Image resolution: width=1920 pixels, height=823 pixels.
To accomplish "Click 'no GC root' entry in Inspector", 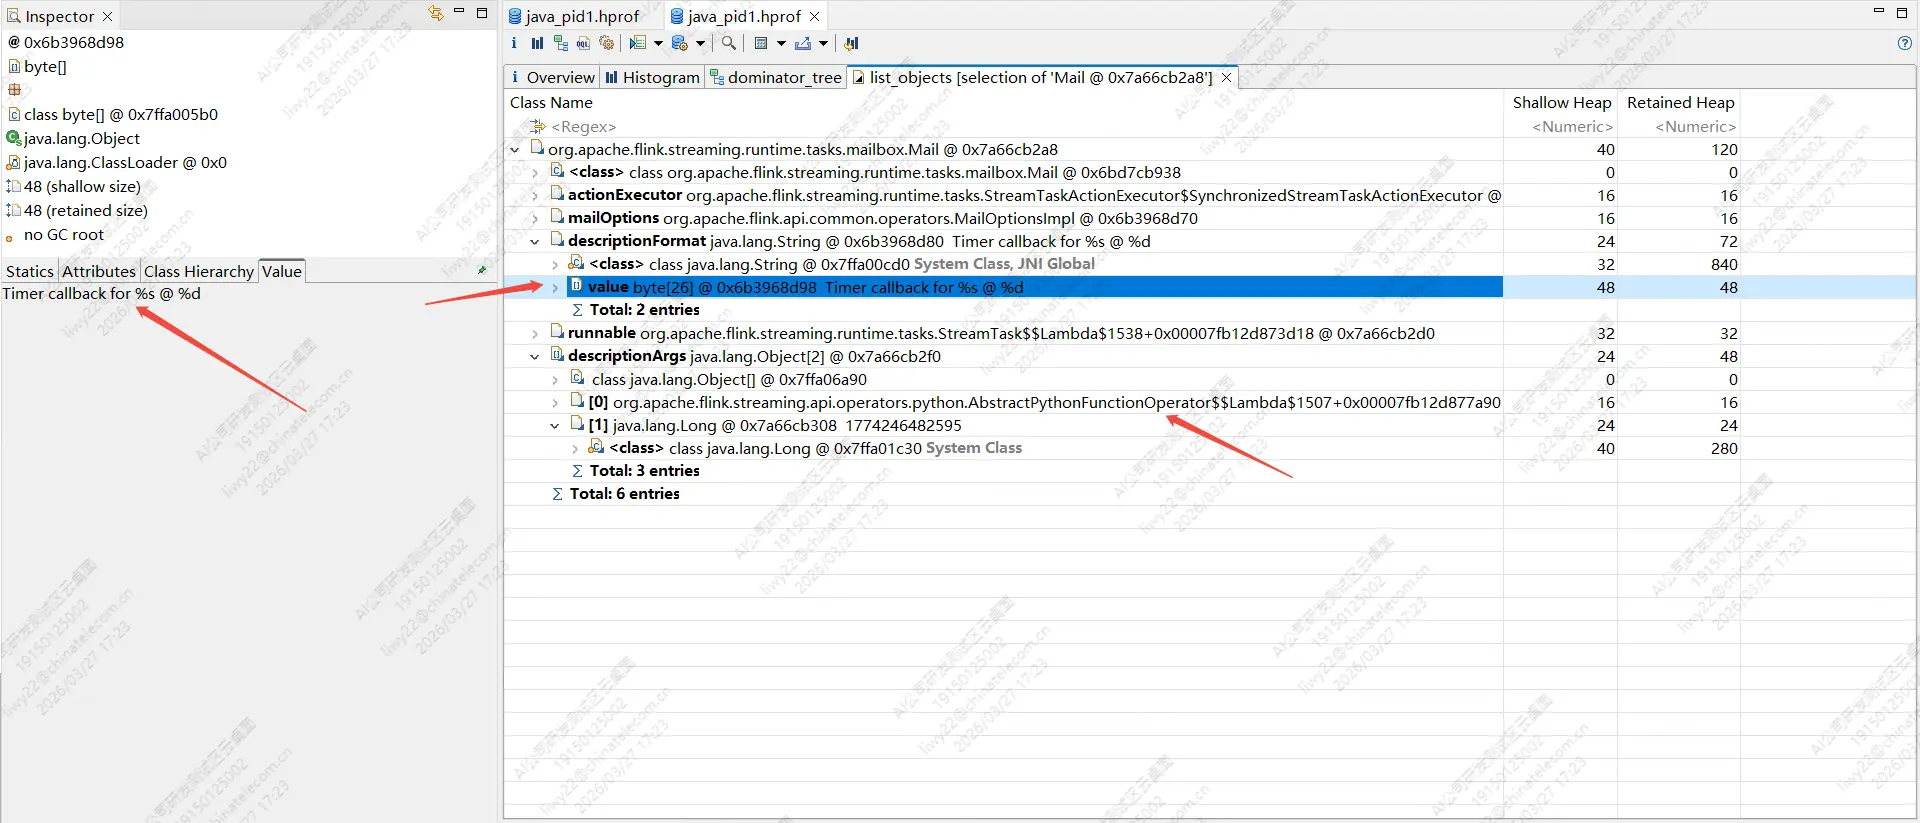I will point(63,235).
